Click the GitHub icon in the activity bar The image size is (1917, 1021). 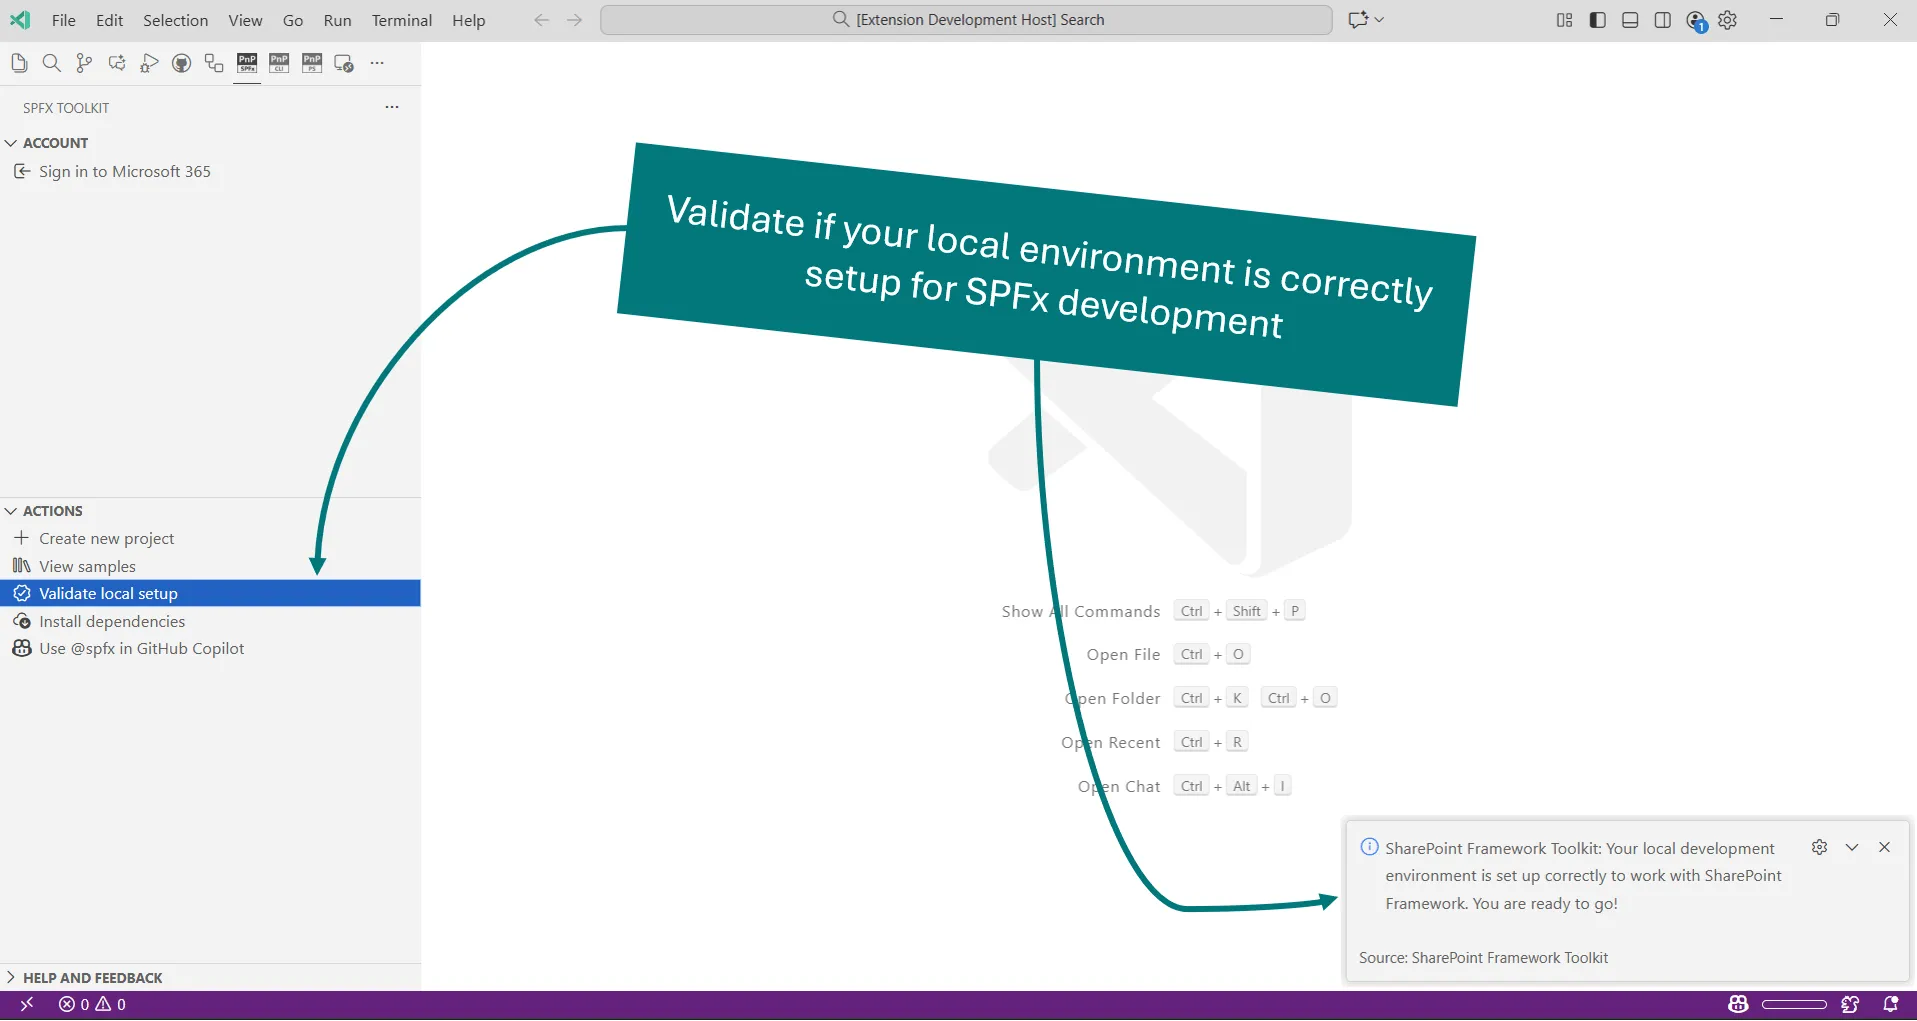[181, 63]
